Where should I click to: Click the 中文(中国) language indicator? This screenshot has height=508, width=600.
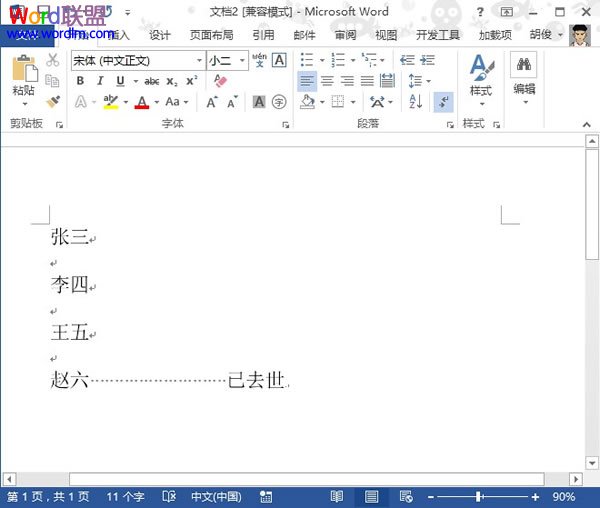tap(216, 497)
